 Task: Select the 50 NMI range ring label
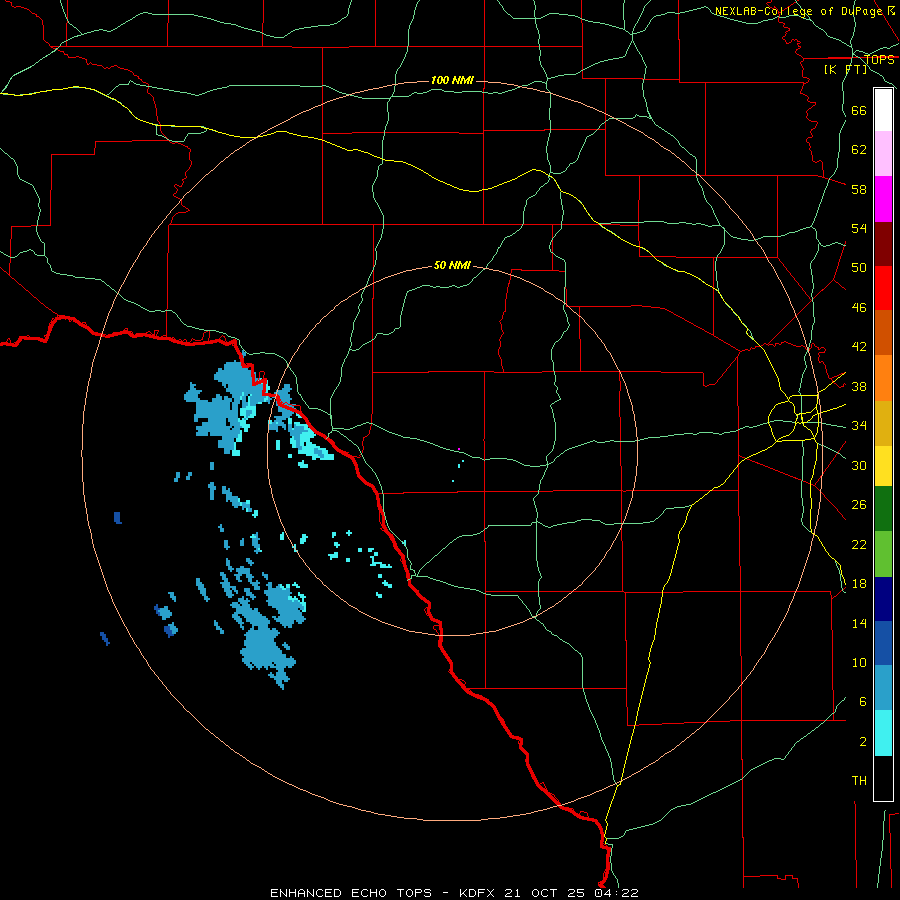click(452, 265)
